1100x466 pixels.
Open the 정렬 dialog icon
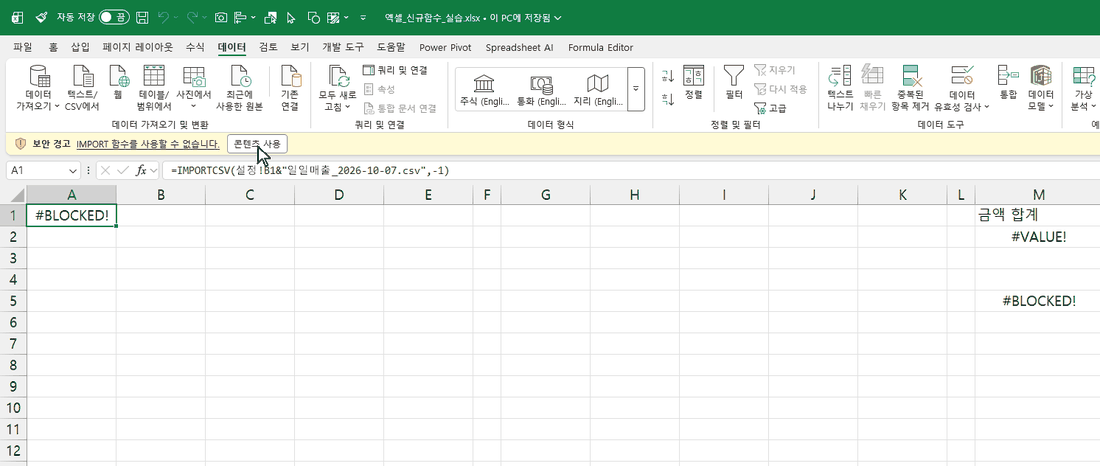(693, 83)
